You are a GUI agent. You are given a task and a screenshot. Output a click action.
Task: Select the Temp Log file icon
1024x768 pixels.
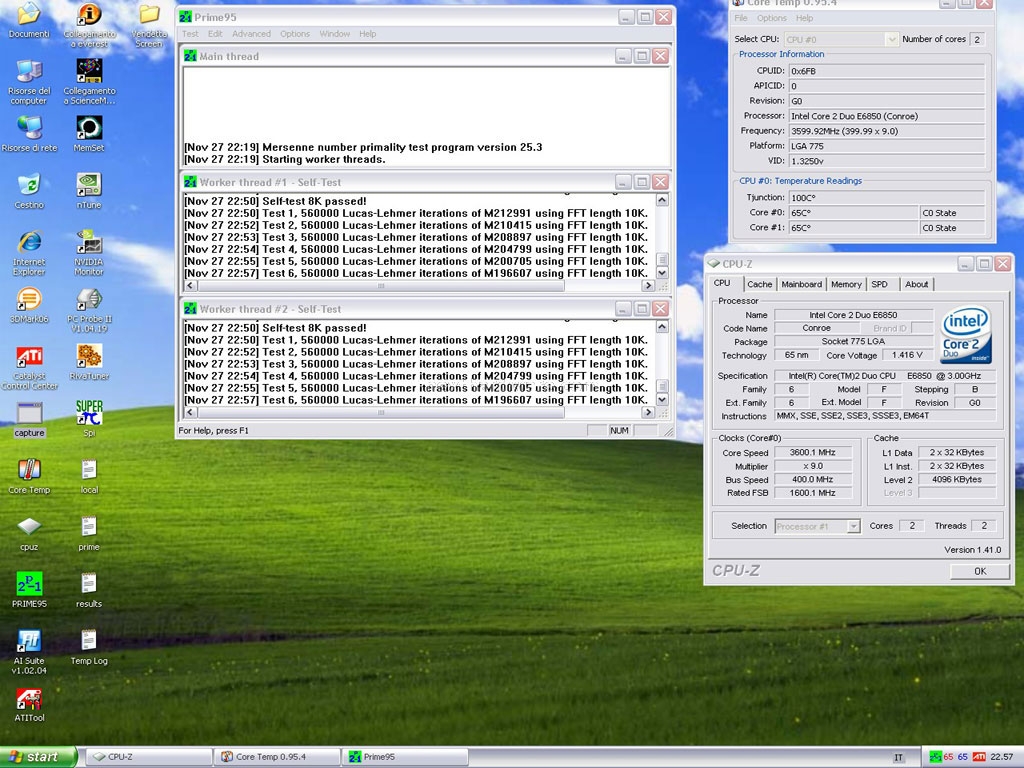coord(89,647)
